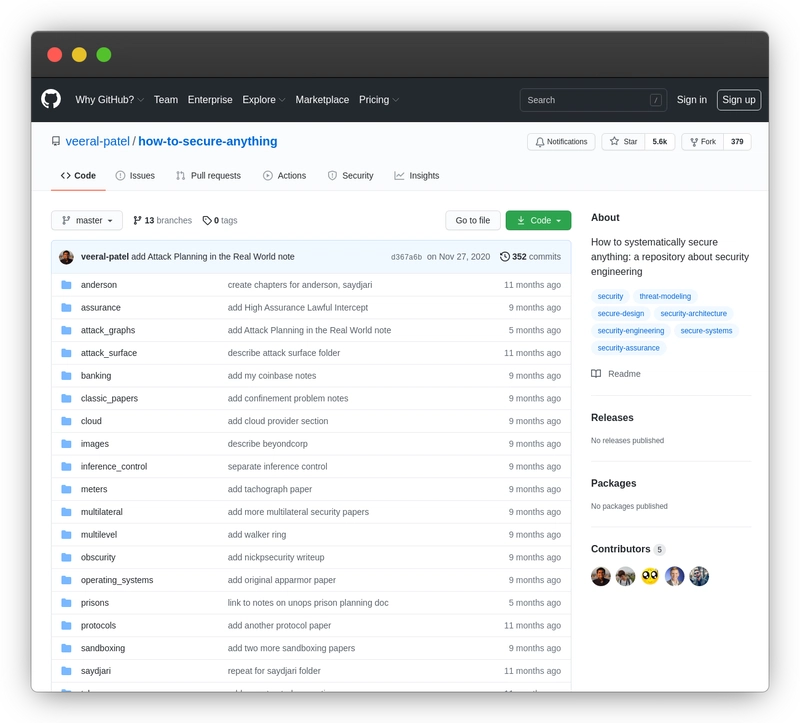This screenshot has height=723, width=800.
Task: Click the Go to file button
Action: point(472,220)
